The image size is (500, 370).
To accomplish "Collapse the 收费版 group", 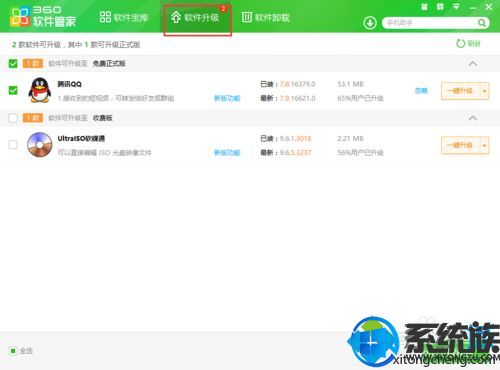I will [472, 118].
